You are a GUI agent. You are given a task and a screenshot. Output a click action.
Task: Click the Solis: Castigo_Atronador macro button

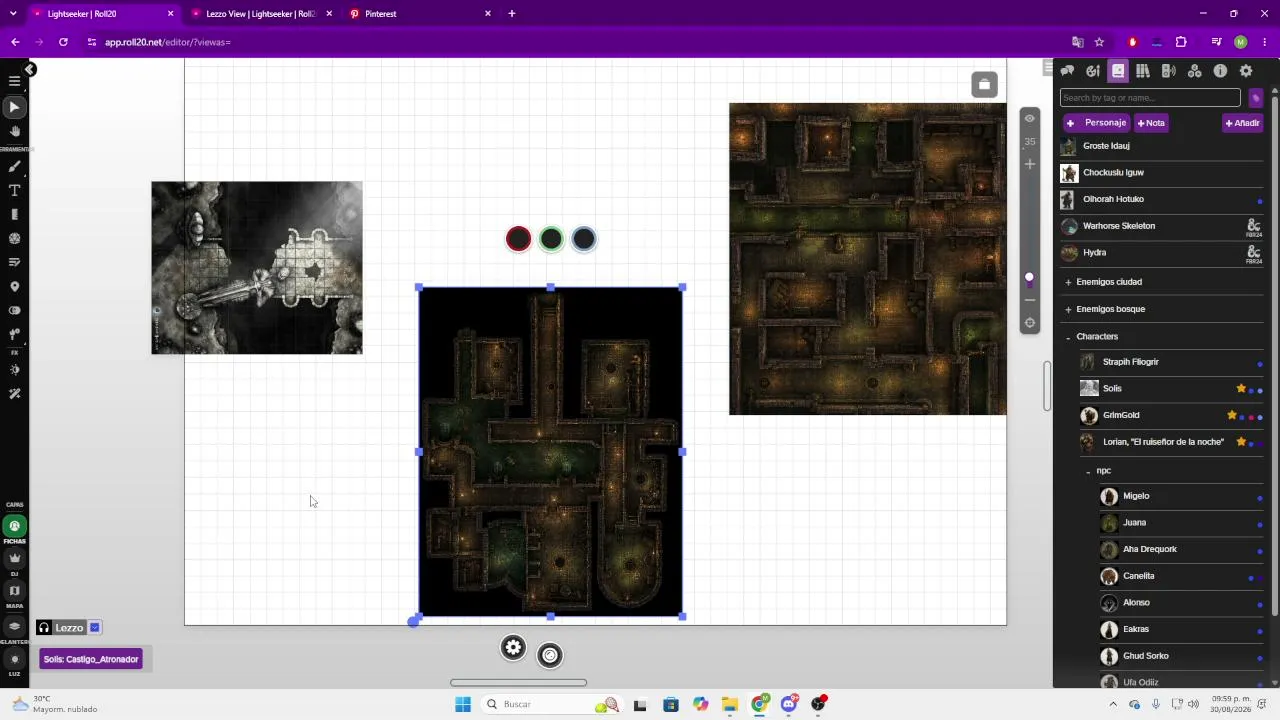(x=91, y=659)
